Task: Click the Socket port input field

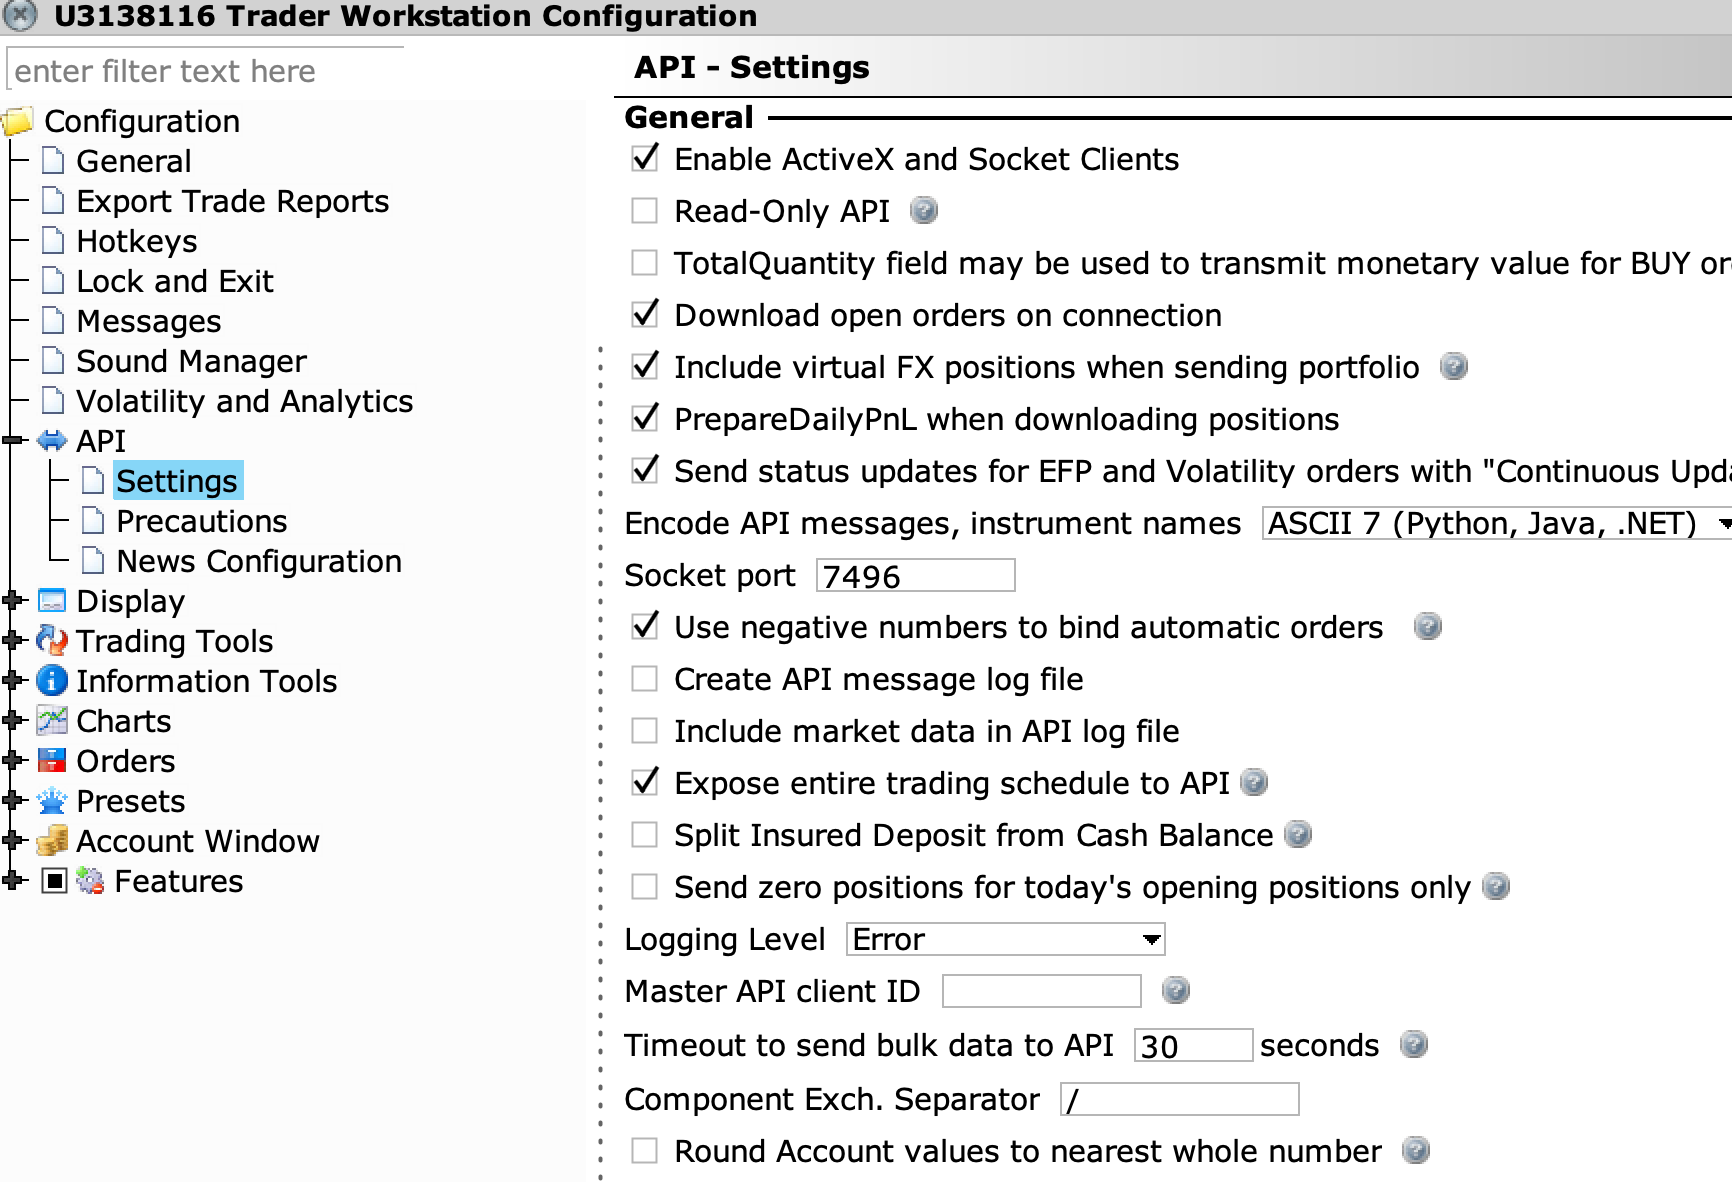Action: click(x=915, y=576)
